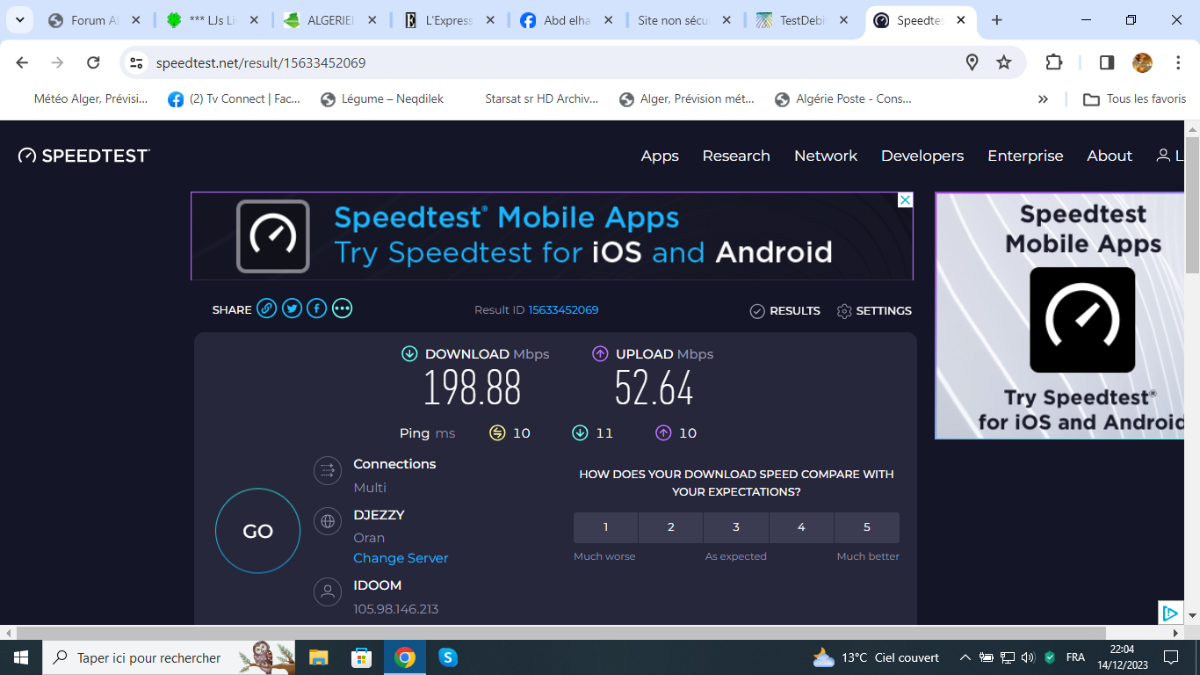The width and height of the screenshot is (1200, 675).
Task: Select rating 3 As expected
Action: (x=736, y=527)
